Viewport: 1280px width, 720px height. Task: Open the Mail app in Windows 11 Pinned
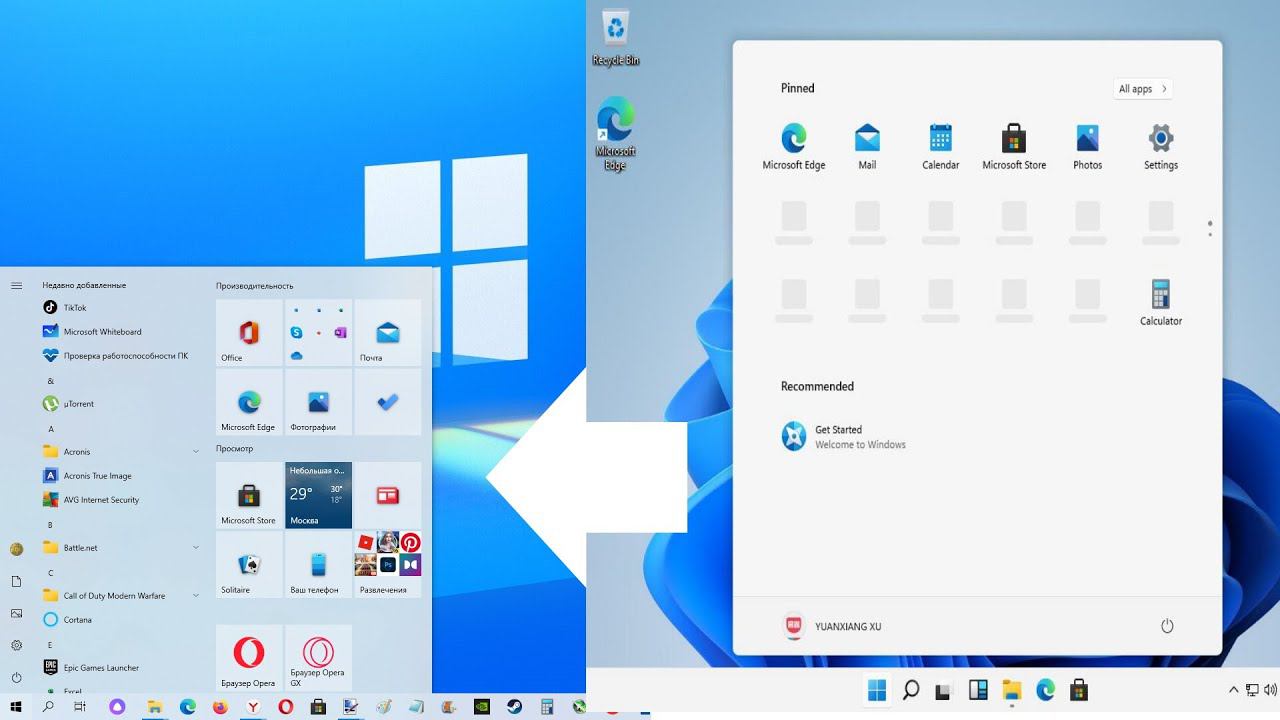(x=867, y=147)
